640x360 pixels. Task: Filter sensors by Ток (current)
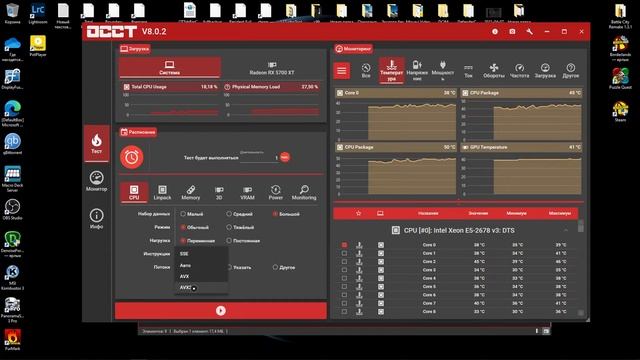[x=468, y=71]
